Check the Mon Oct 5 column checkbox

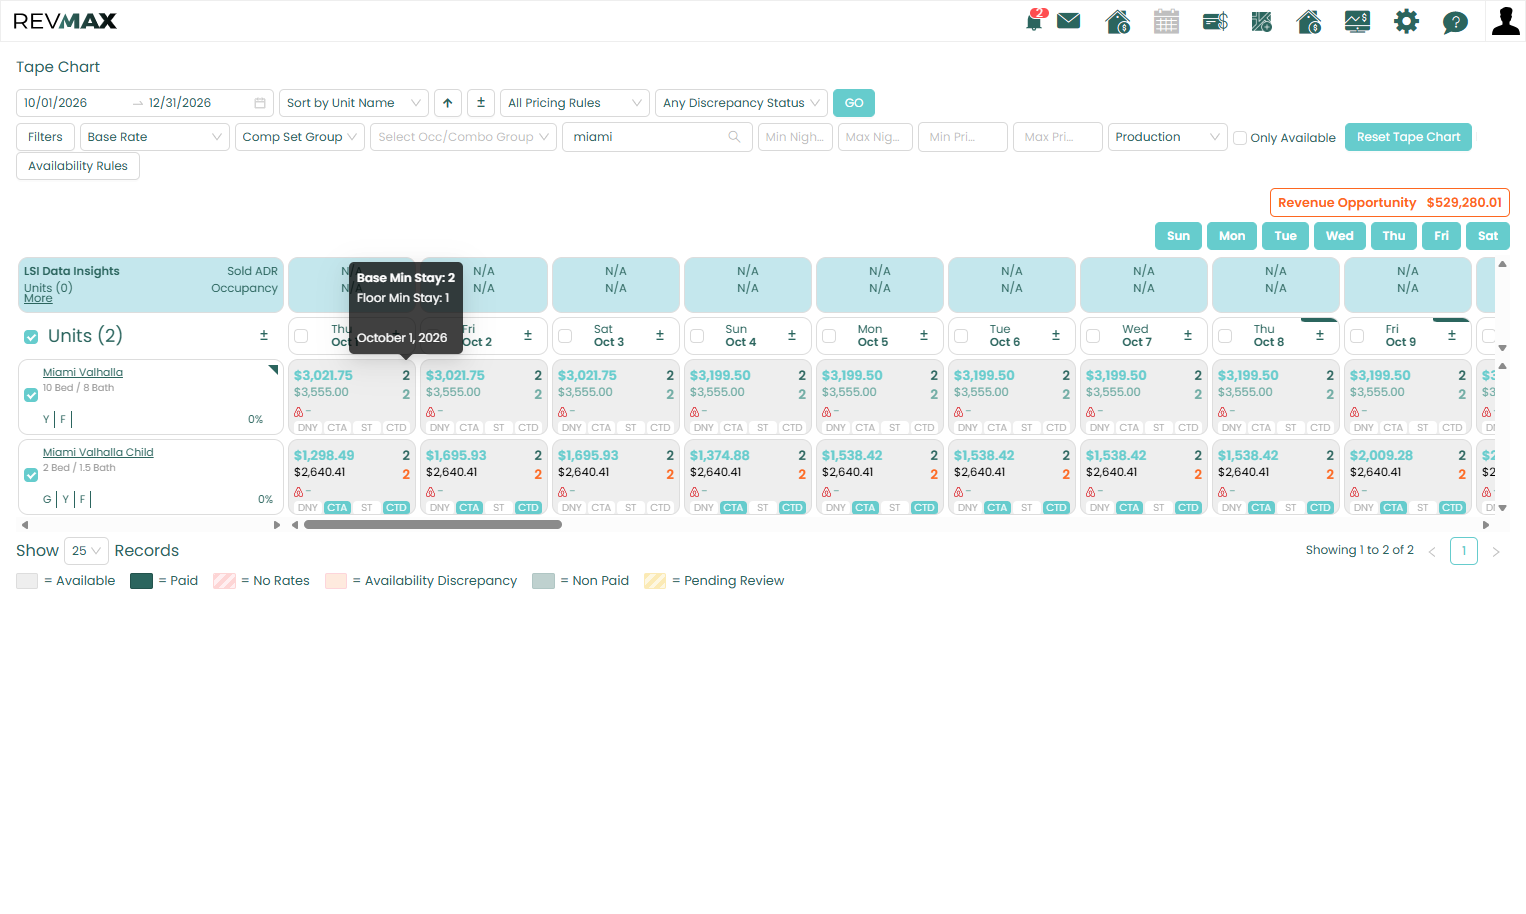pos(829,336)
